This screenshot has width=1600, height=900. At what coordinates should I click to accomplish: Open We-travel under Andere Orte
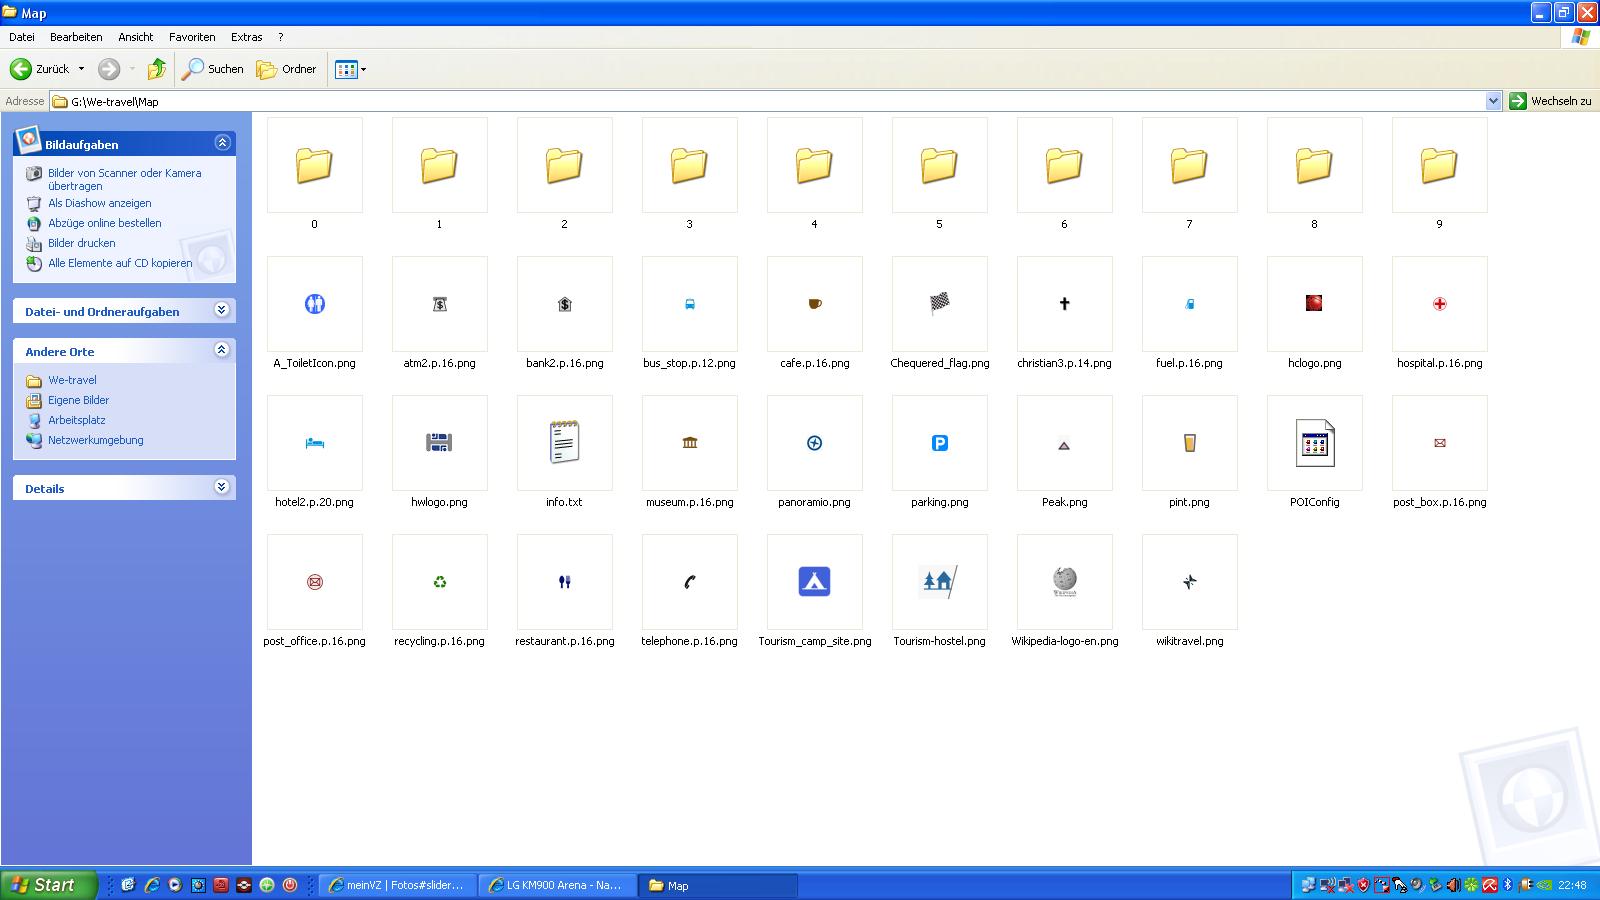click(72, 380)
